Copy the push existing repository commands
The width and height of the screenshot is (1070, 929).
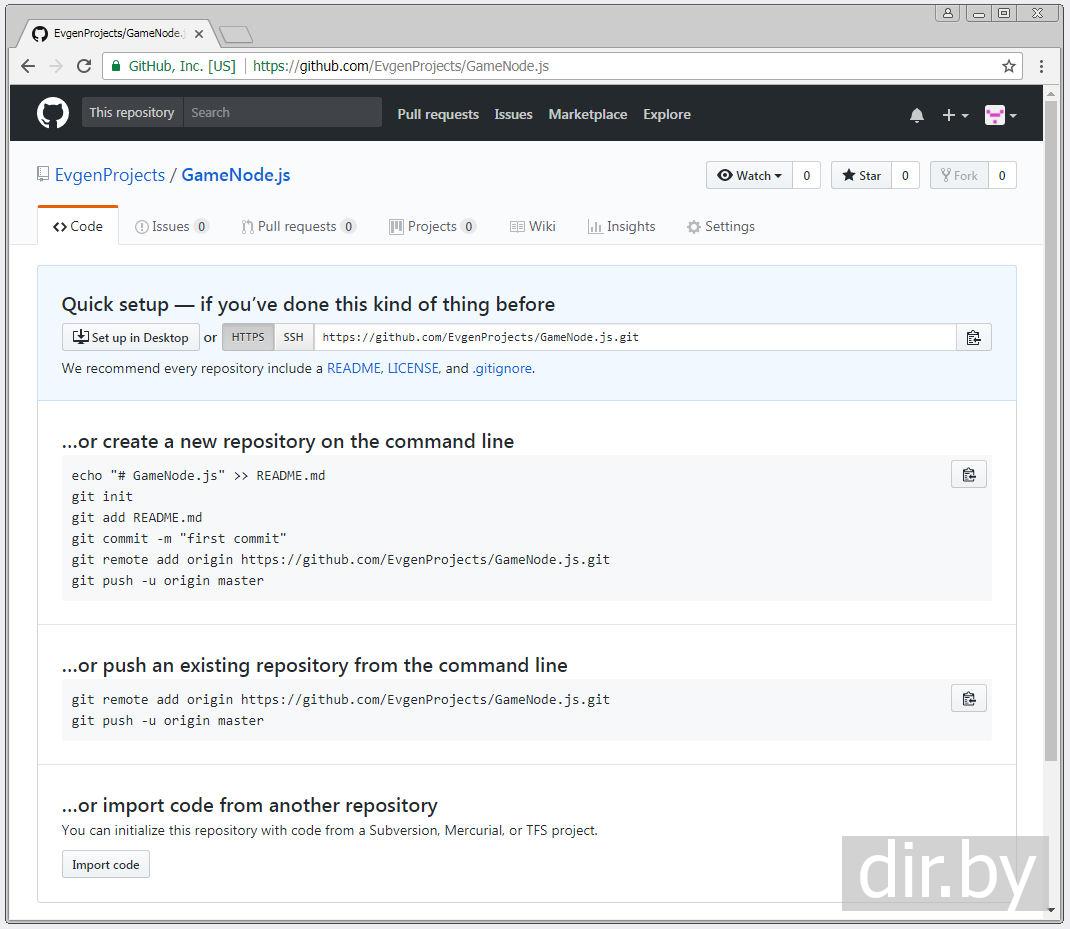click(x=968, y=699)
